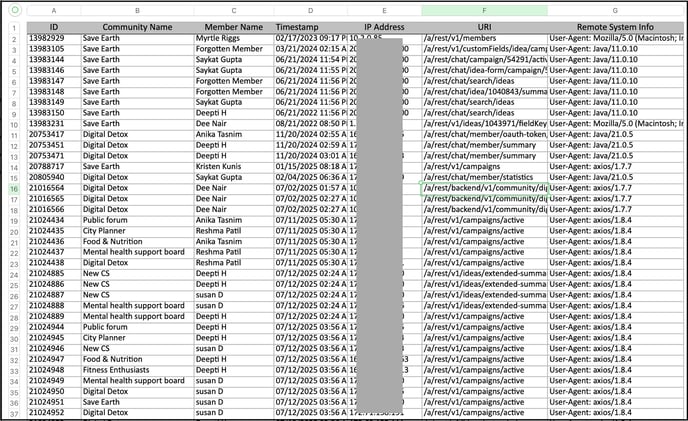Select timestamp 02/04/2025 06:36
This screenshot has width=688, height=421.
pos(311,177)
